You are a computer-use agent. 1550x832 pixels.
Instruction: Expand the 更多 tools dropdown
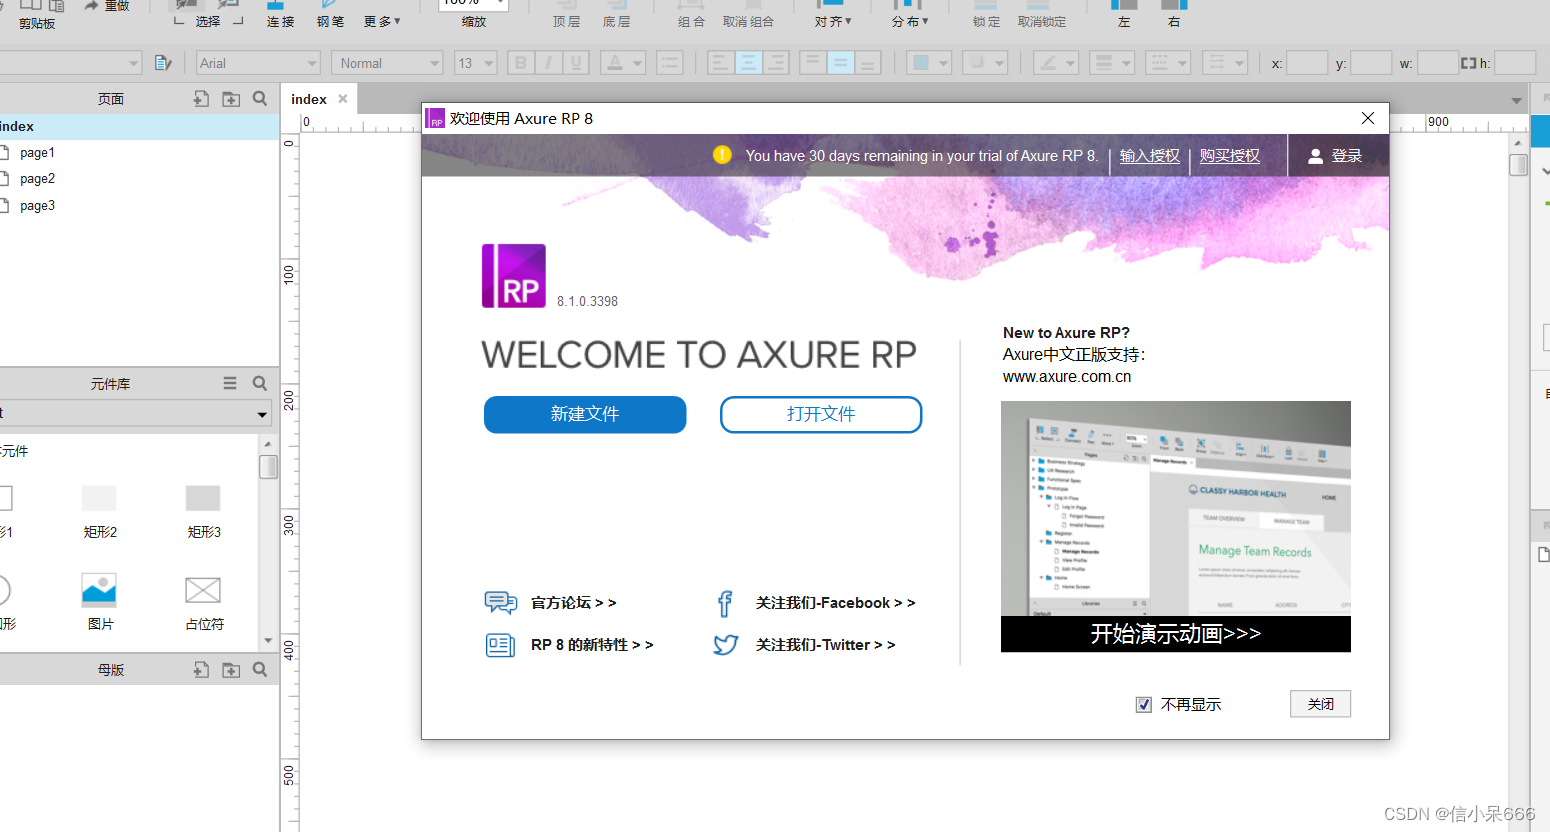coord(382,21)
